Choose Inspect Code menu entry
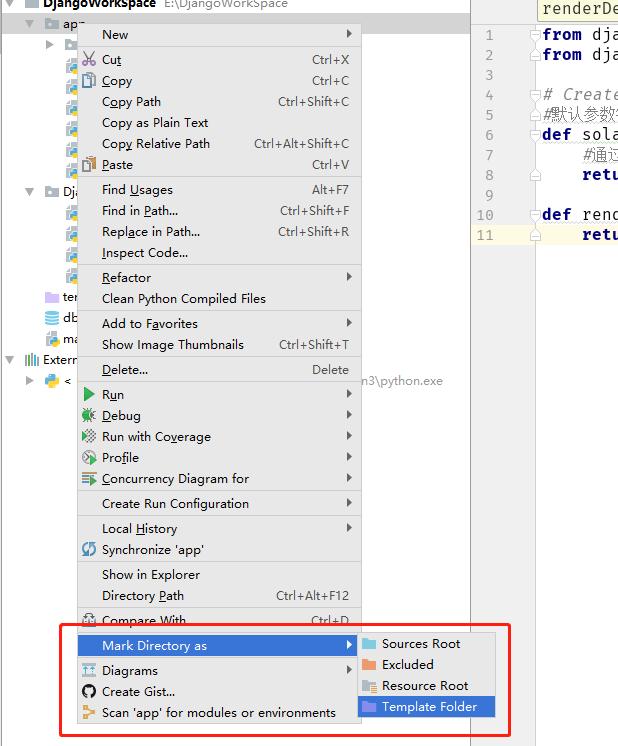Screen dimensions: 618x746 [219, 253]
